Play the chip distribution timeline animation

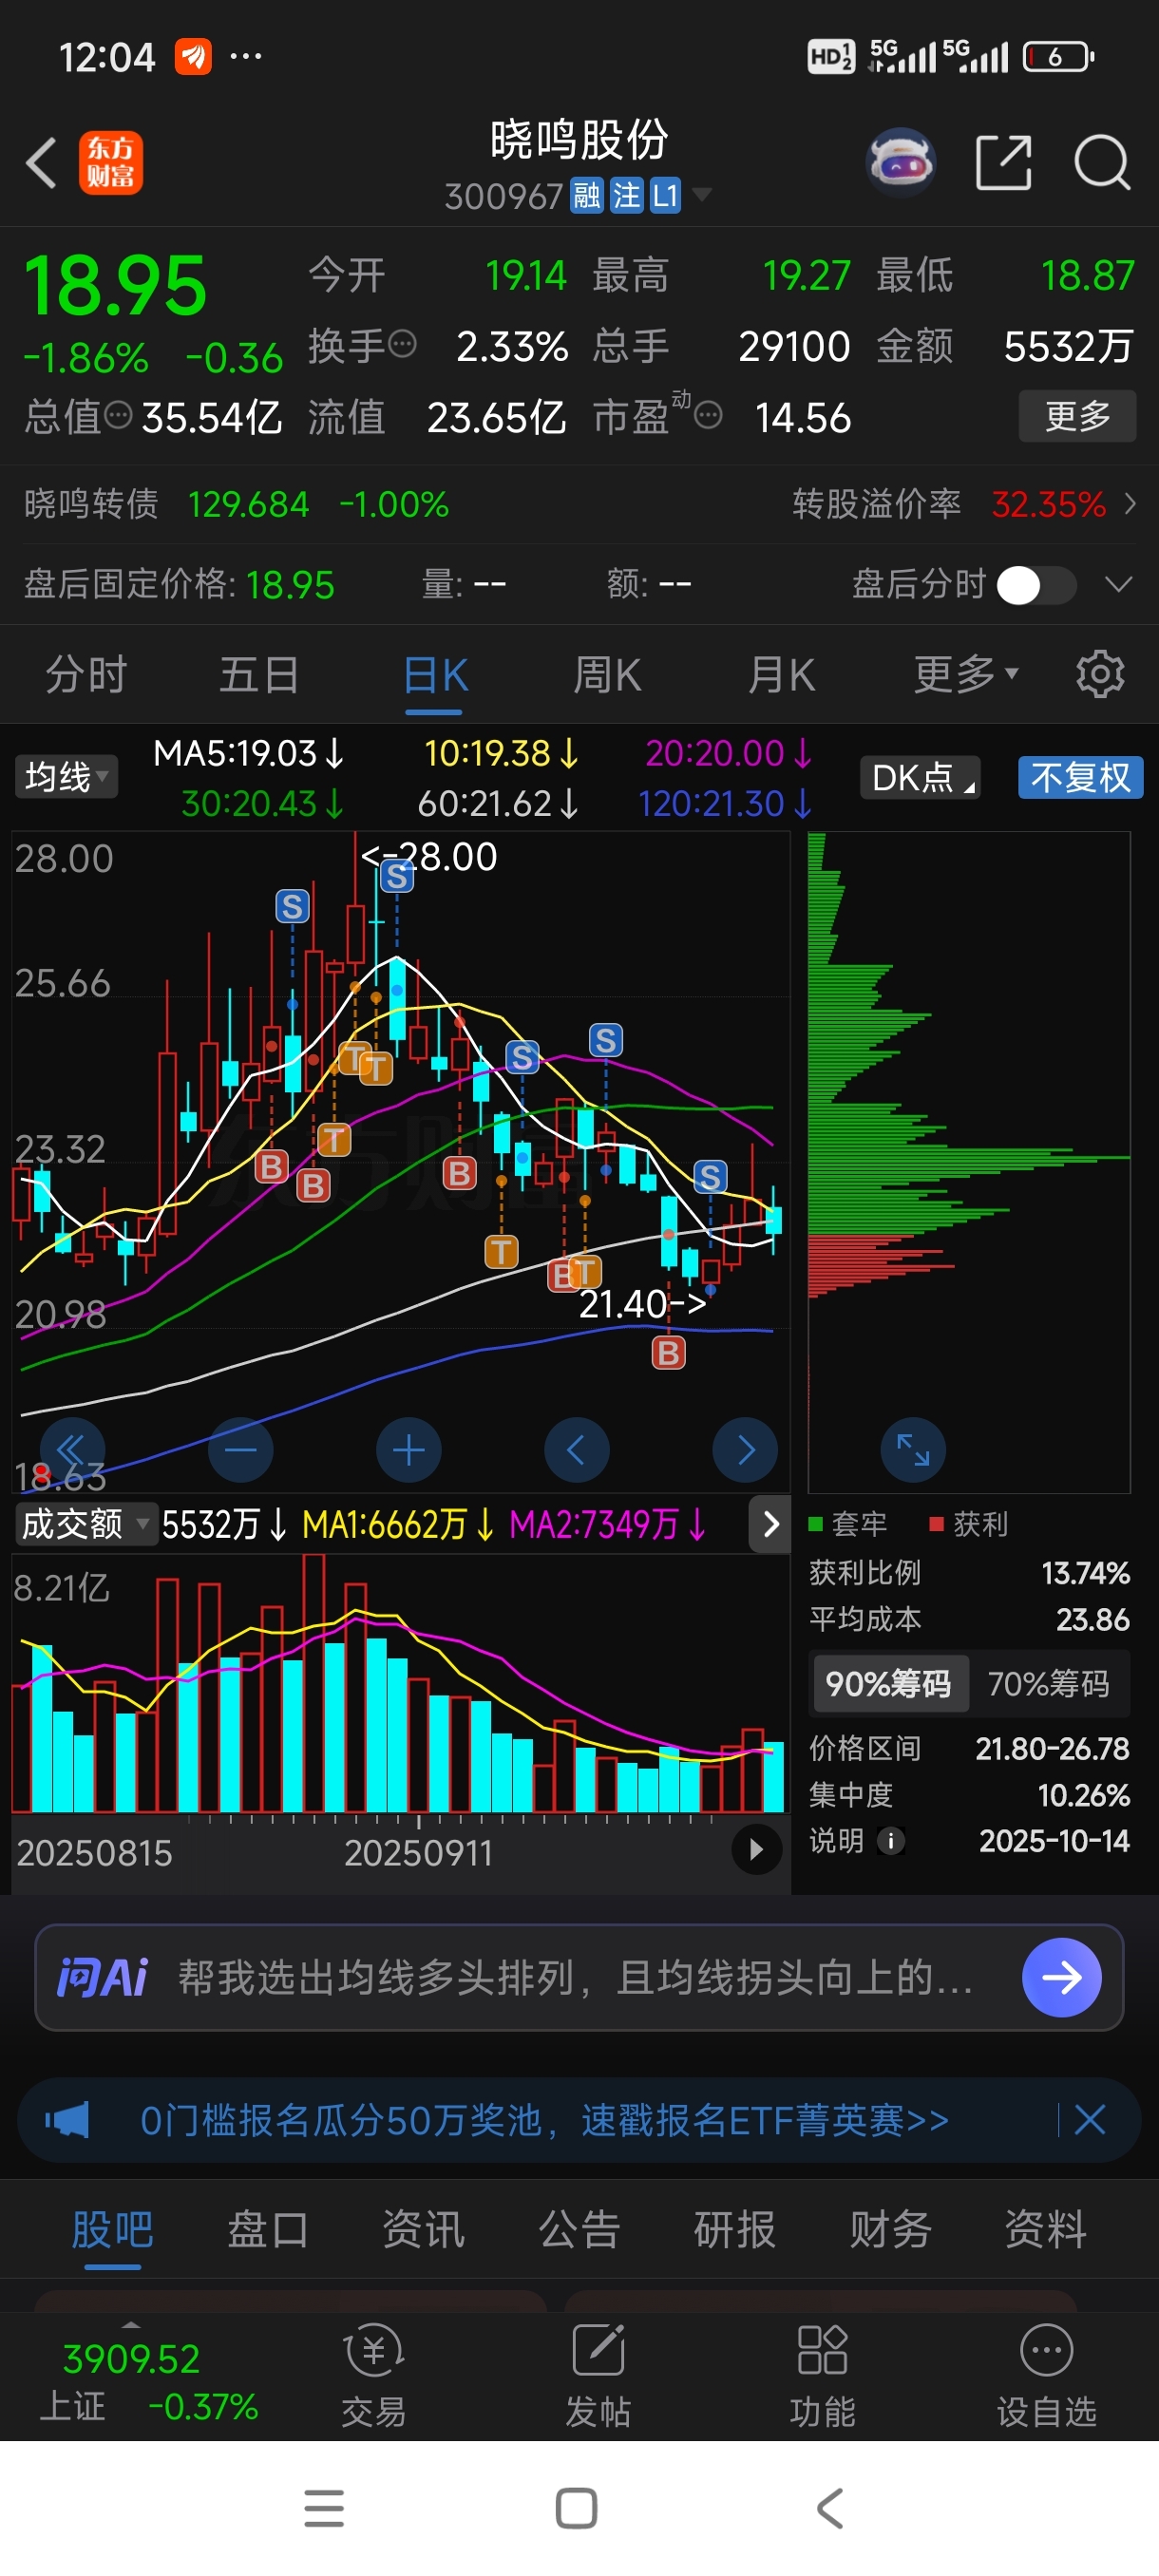(x=756, y=1850)
